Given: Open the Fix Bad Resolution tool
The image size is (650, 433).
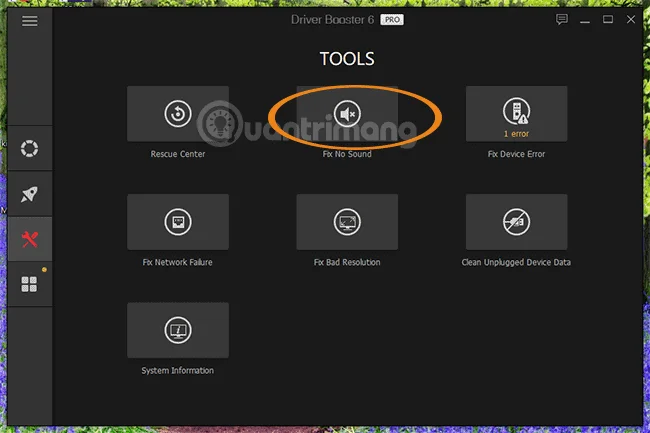Looking at the screenshot, I should click(347, 222).
